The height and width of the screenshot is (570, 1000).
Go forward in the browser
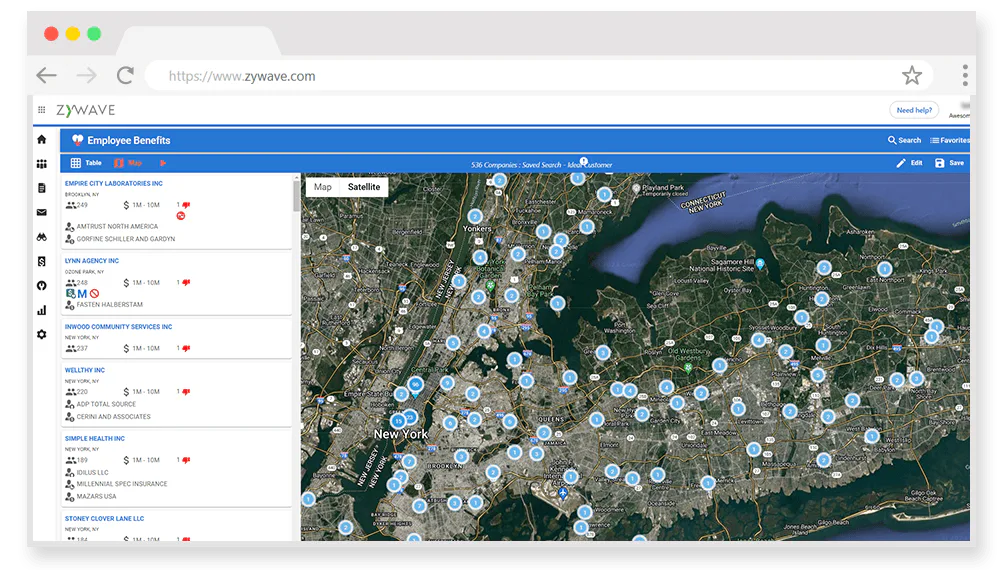coord(86,75)
